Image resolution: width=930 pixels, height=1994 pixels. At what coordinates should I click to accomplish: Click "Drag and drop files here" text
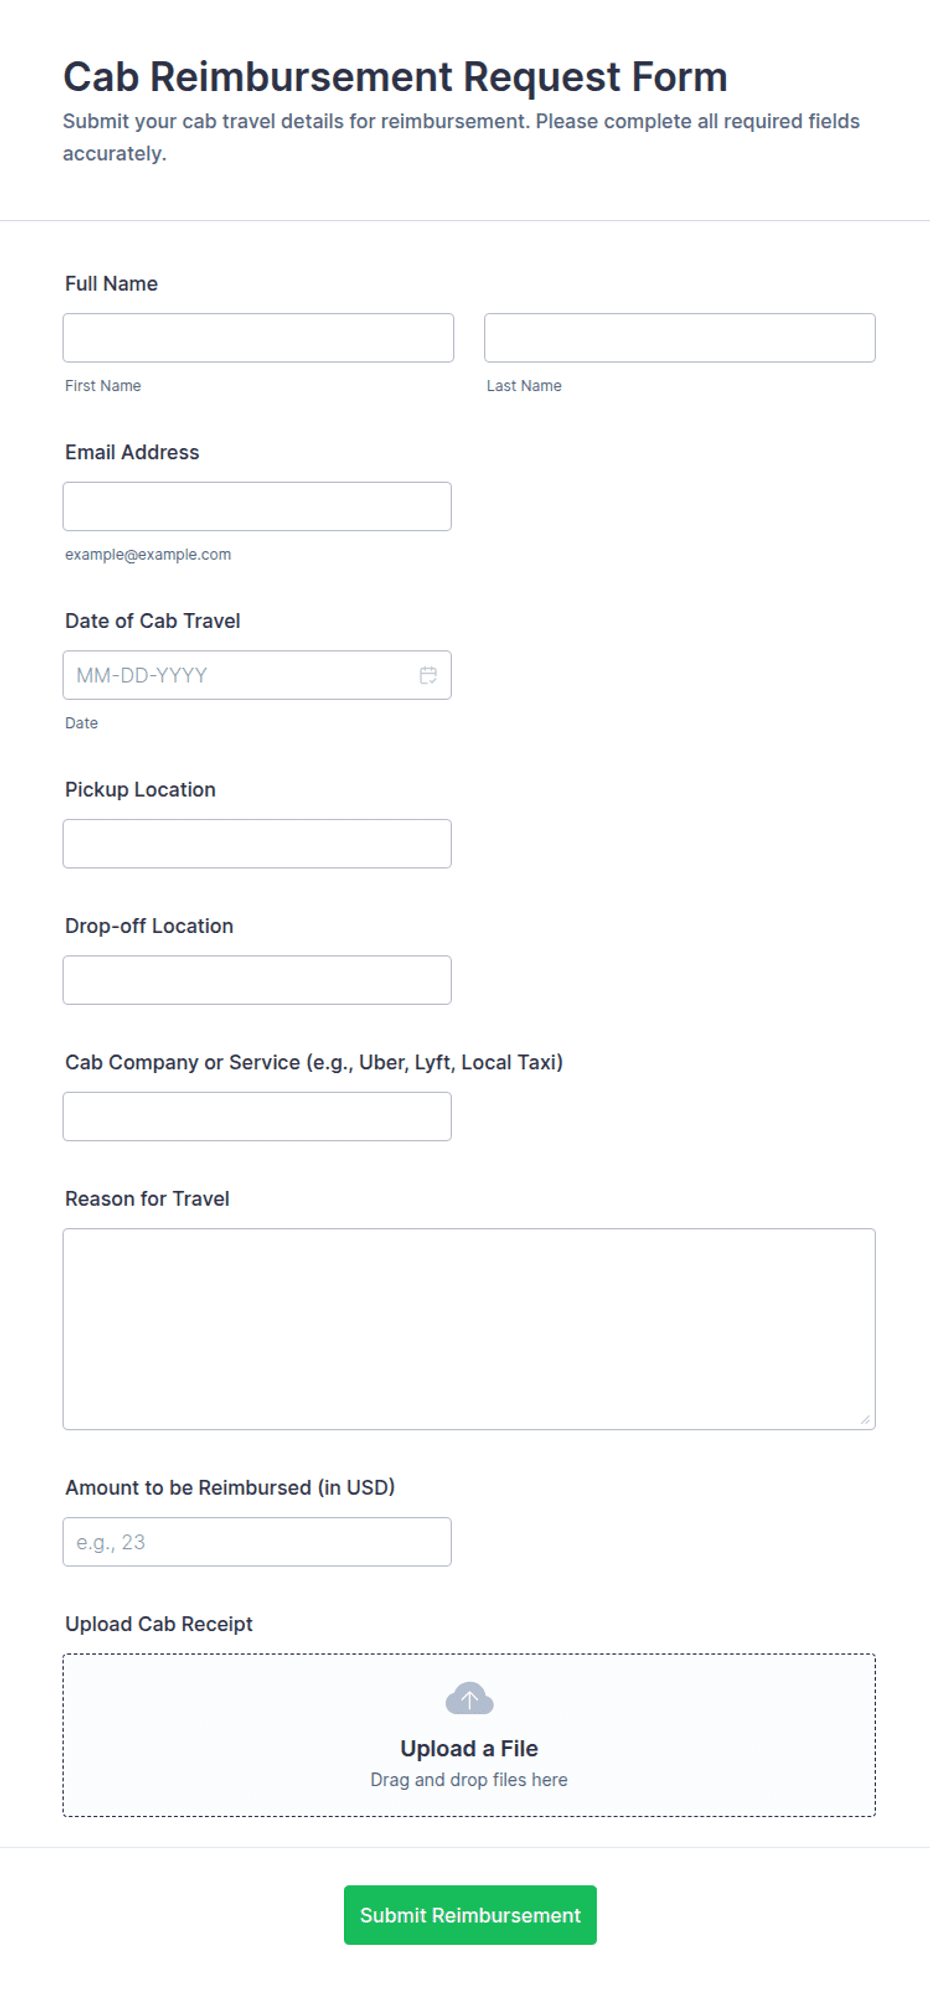tap(469, 1780)
